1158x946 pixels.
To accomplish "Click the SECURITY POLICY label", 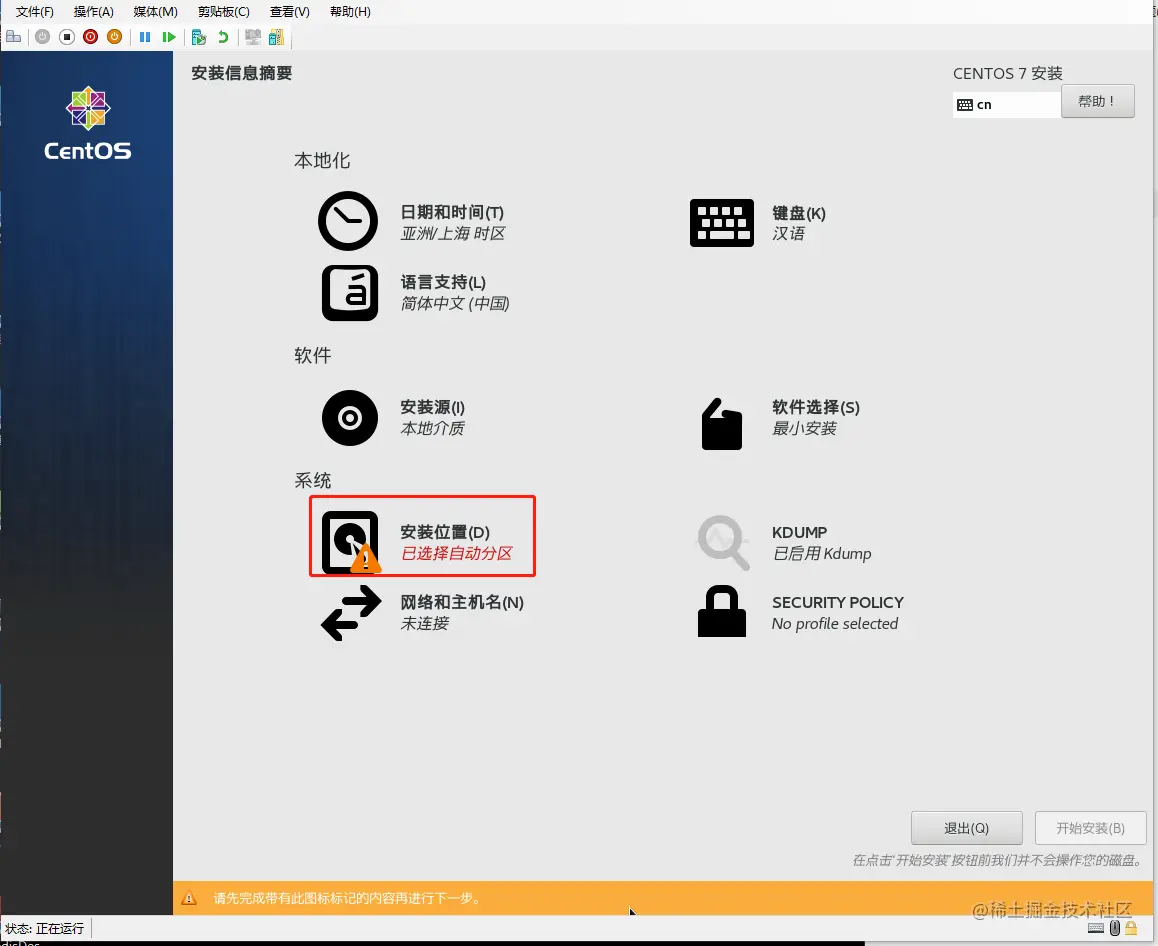I will point(838,603).
